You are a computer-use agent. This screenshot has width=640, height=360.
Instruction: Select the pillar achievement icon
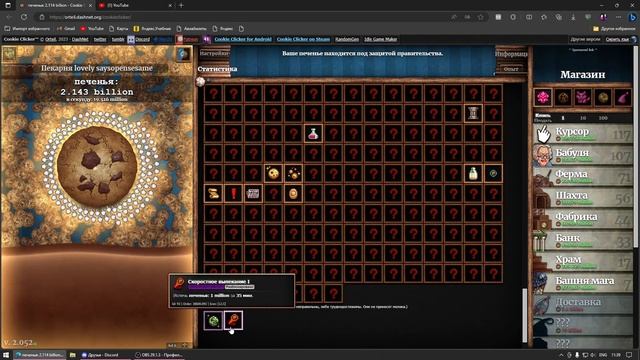click(473, 113)
